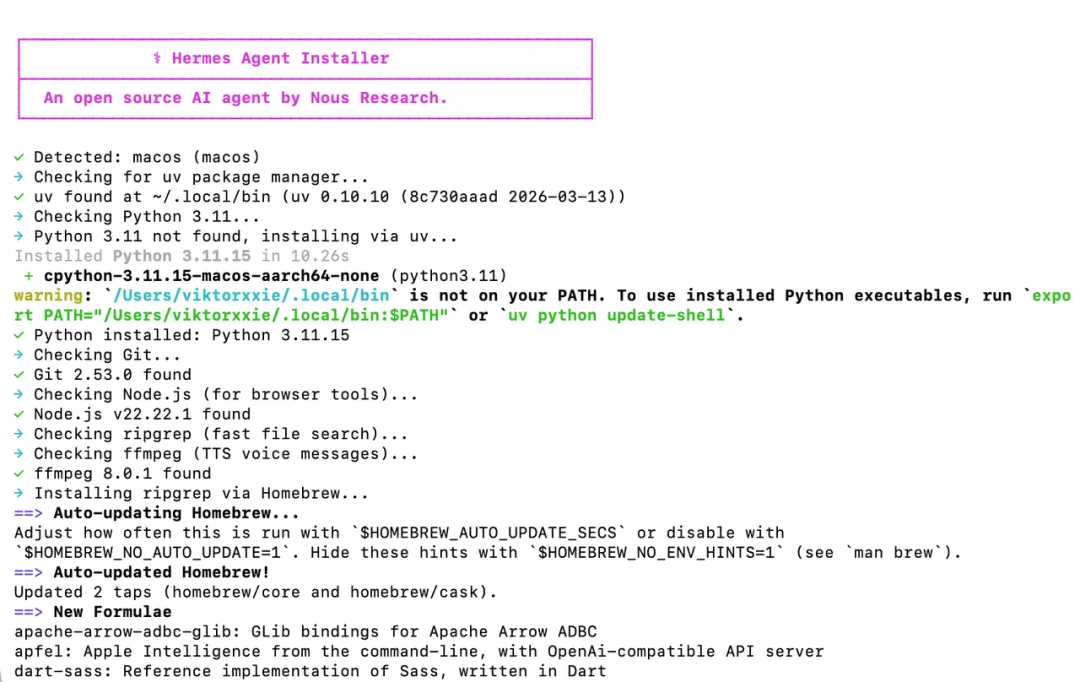The image size is (1080, 682).
Task: Click 'Checking for uv package manager...' line
Action: pyautogui.click(x=201, y=177)
